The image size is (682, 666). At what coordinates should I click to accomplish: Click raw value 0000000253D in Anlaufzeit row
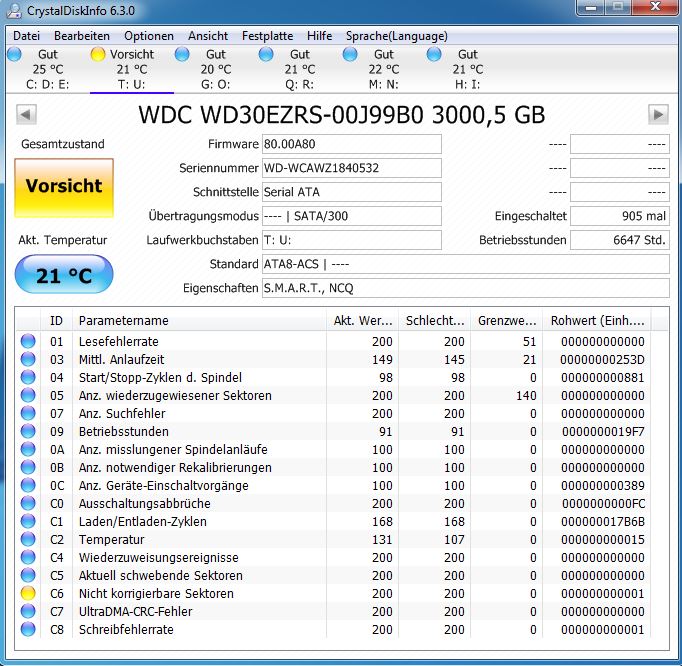click(602, 359)
